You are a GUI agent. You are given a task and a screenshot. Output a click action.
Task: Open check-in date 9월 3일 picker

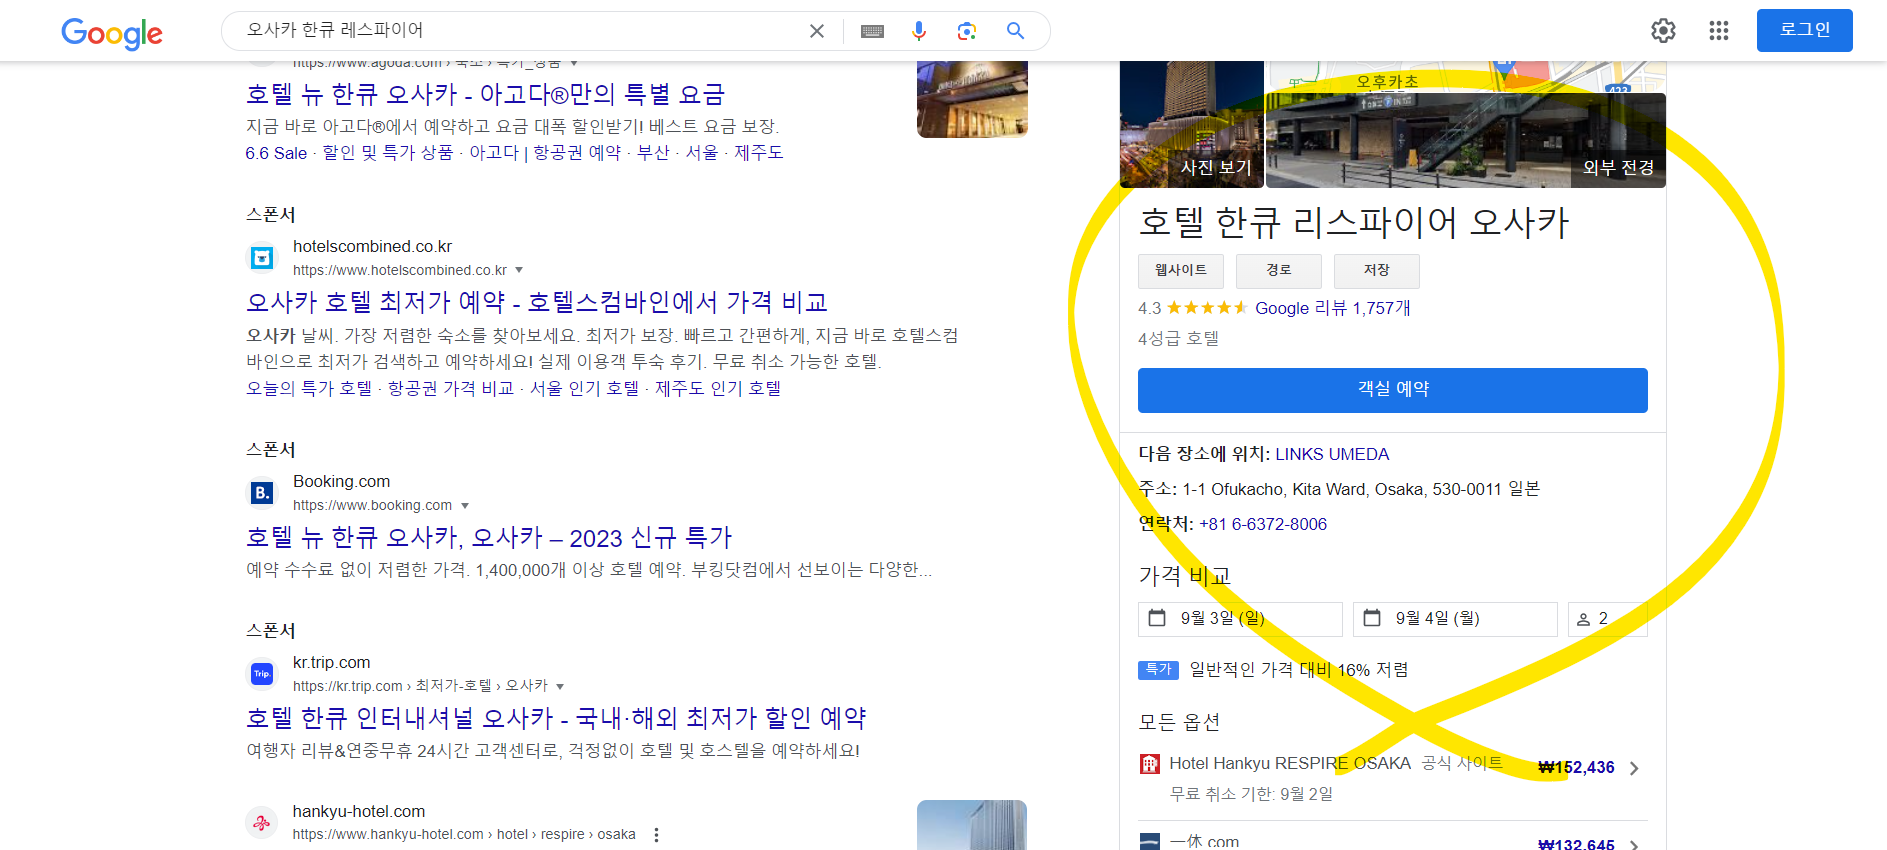click(x=1240, y=619)
